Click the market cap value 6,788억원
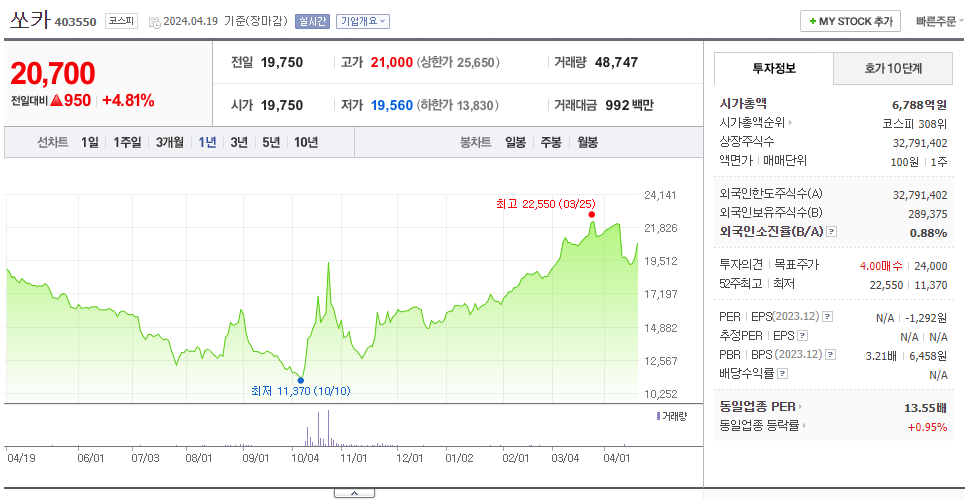Viewport: 968px width, 500px height. [x=919, y=105]
